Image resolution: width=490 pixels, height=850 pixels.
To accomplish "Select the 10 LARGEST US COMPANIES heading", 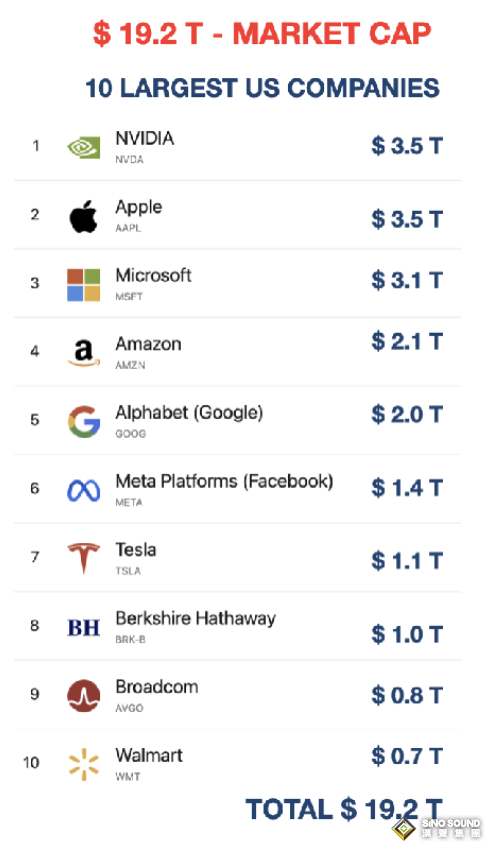I will click(x=262, y=88).
